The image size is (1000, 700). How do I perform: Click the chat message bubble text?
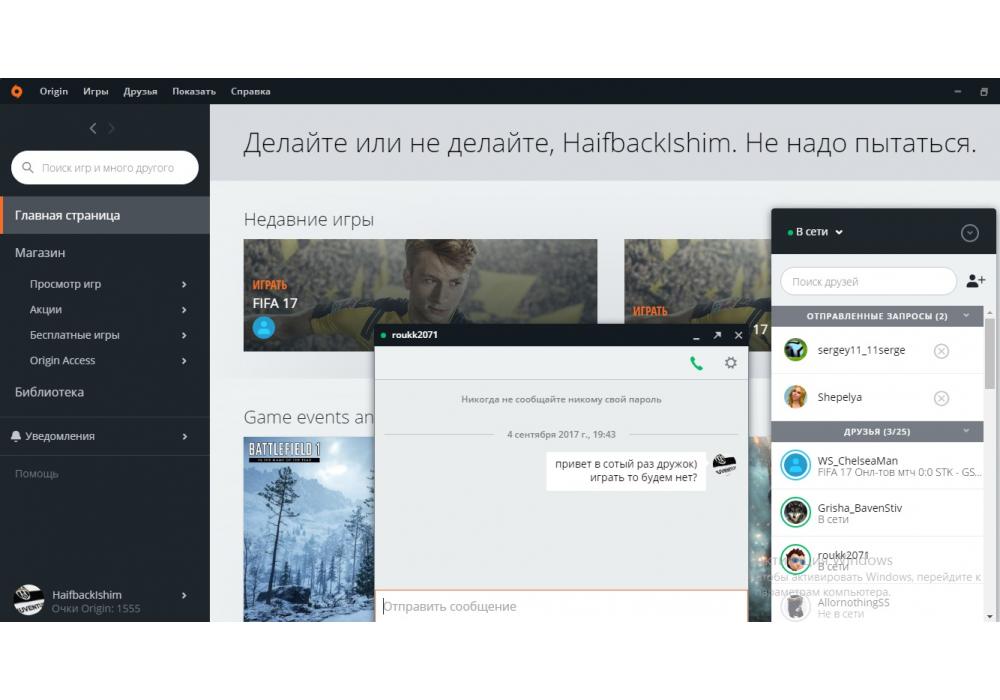coord(626,470)
